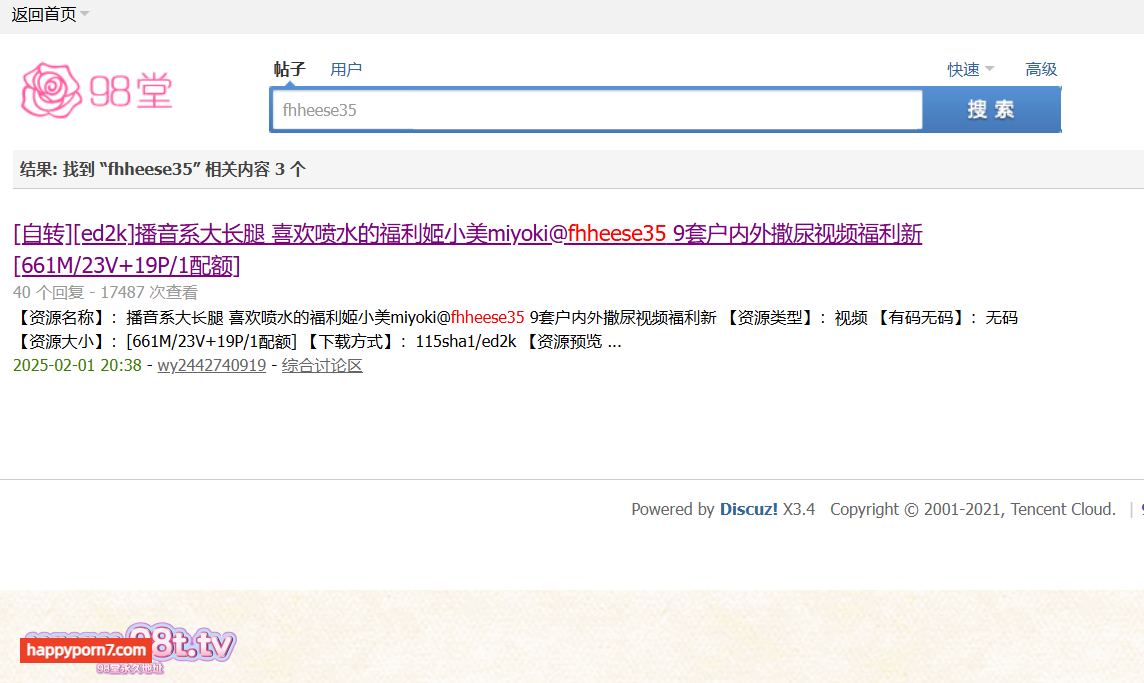Screen dimensions: 1144x683
Task: Click the small arrow beside 快速
Action: (x=989, y=69)
